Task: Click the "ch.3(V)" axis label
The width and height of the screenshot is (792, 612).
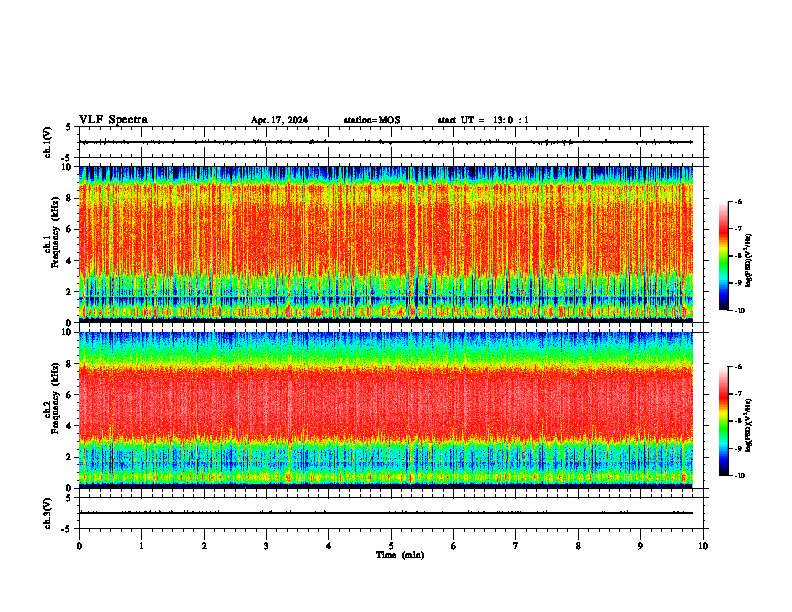Action: 48,513
